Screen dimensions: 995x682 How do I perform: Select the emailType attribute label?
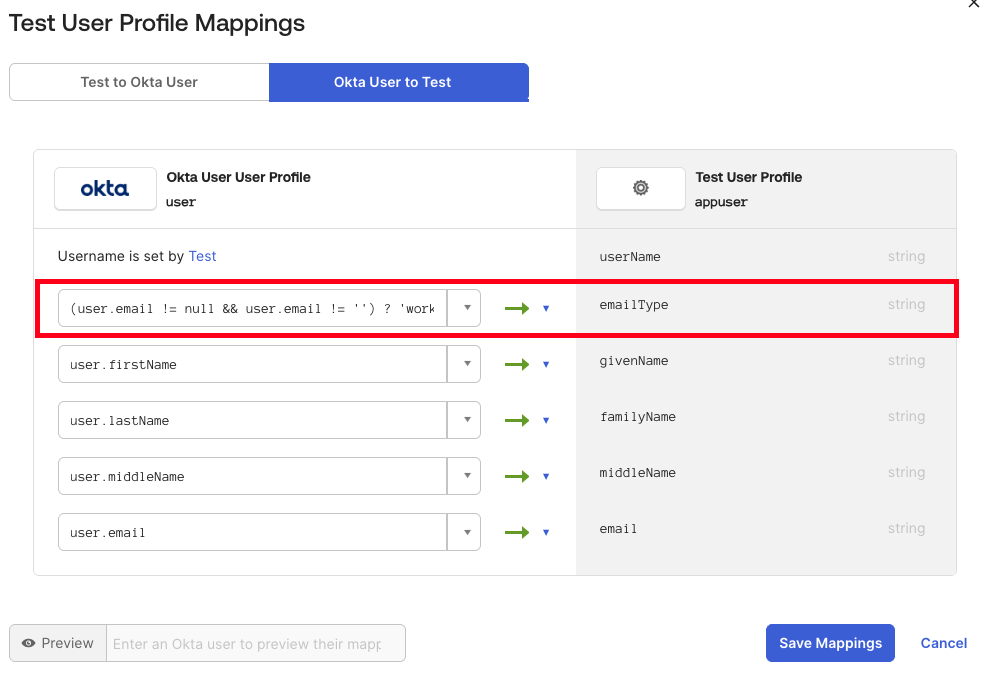634,305
